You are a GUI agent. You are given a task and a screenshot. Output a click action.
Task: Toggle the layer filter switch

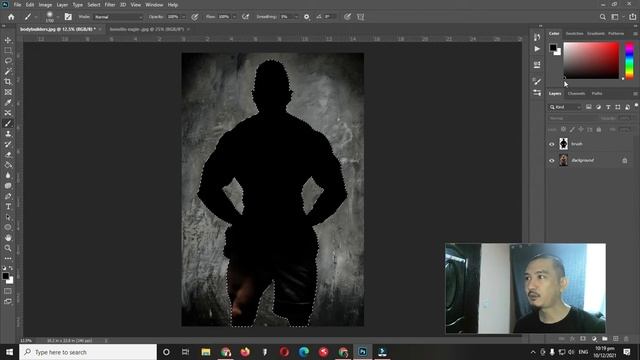point(636,106)
